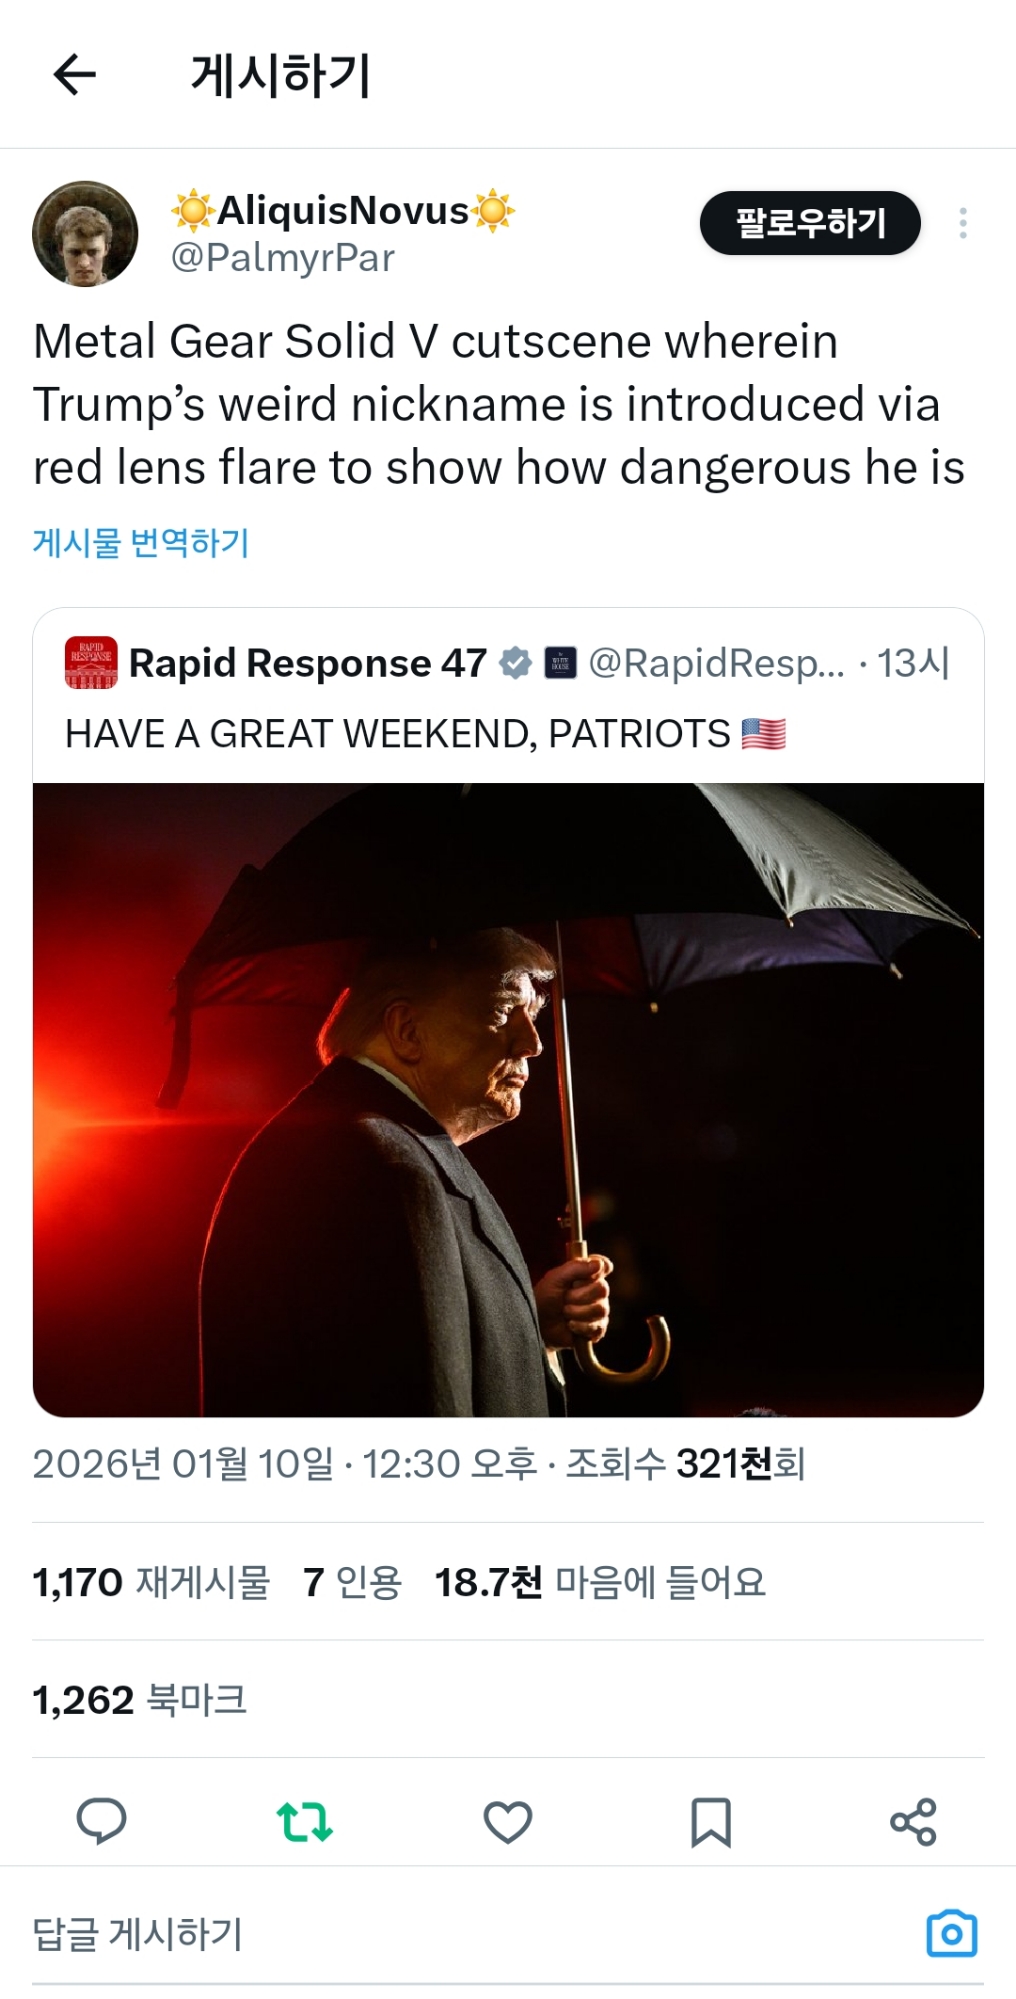Open the share icon
Image resolution: width=1016 pixels, height=1999 pixels.
coord(913,1821)
